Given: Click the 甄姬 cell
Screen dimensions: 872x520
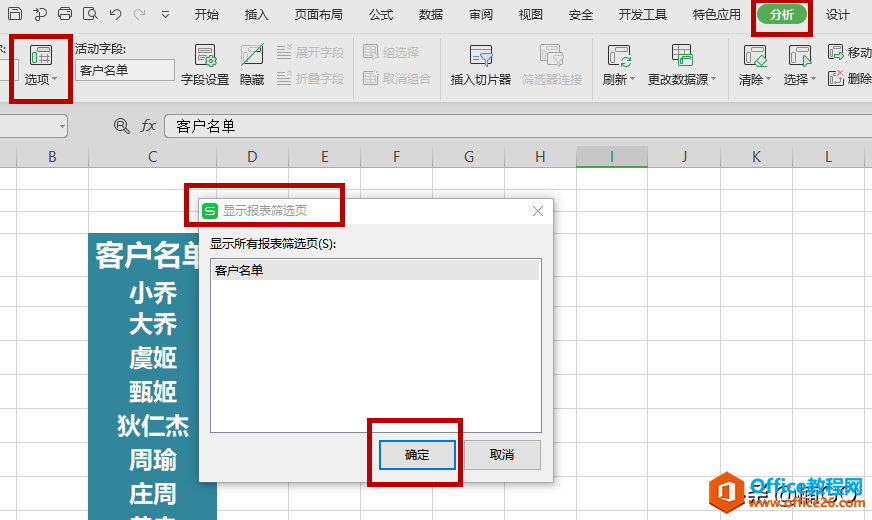Looking at the screenshot, I should point(152,392).
